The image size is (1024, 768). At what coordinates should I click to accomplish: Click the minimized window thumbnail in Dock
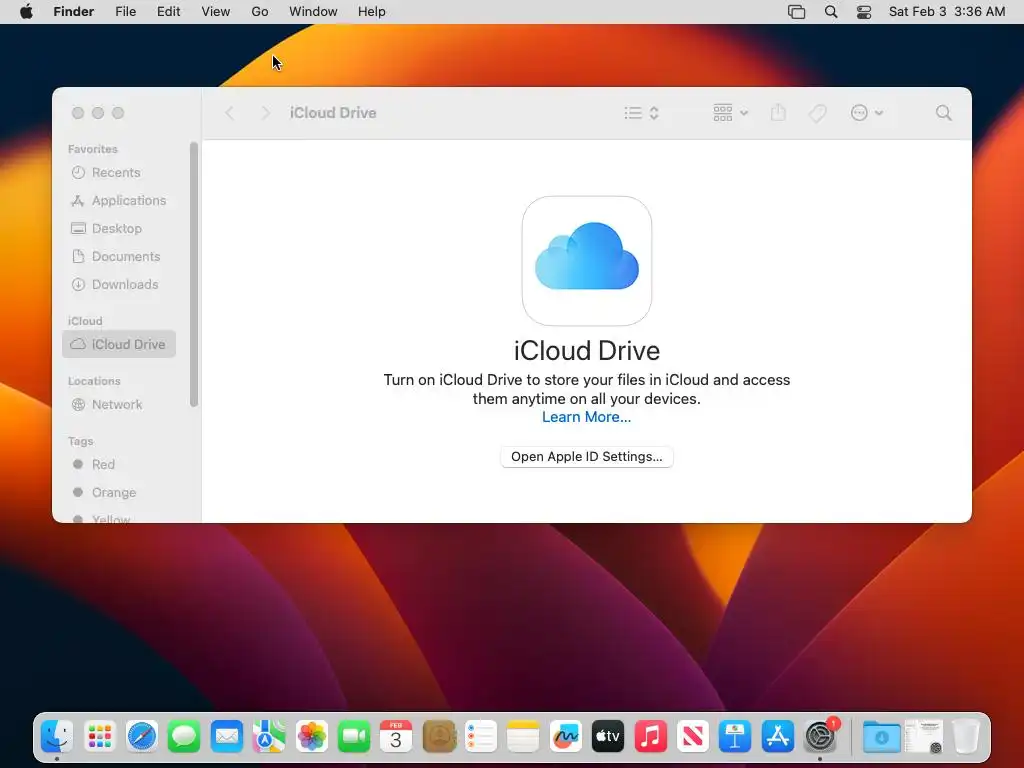tap(923, 737)
